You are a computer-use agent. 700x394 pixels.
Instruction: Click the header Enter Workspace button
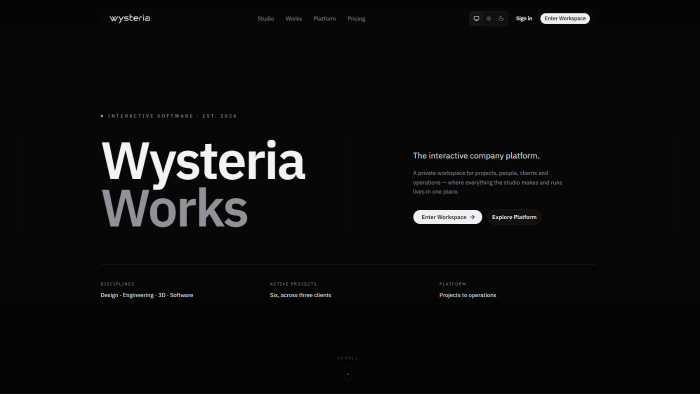pyautogui.click(x=565, y=18)
